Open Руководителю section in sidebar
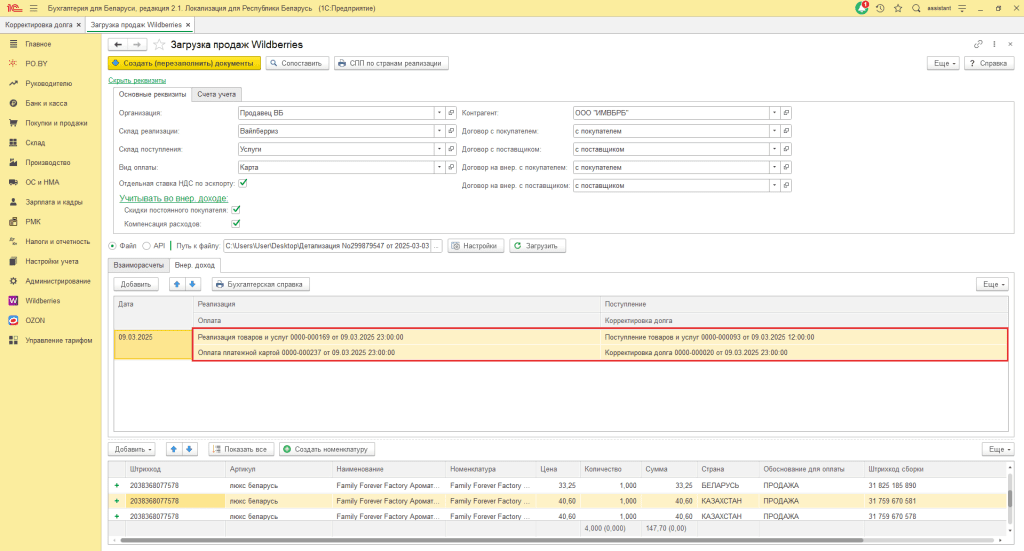This screenshot has width=1024, height=551. pyautogui.click(x=48, y=84)
